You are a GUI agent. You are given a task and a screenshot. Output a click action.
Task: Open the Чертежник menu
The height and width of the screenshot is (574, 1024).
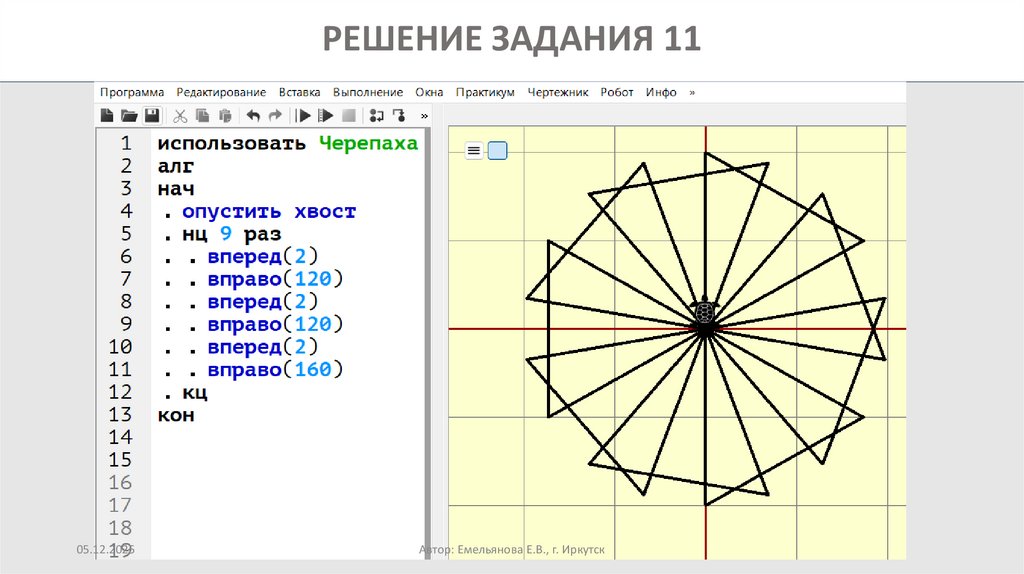(558, 92)
